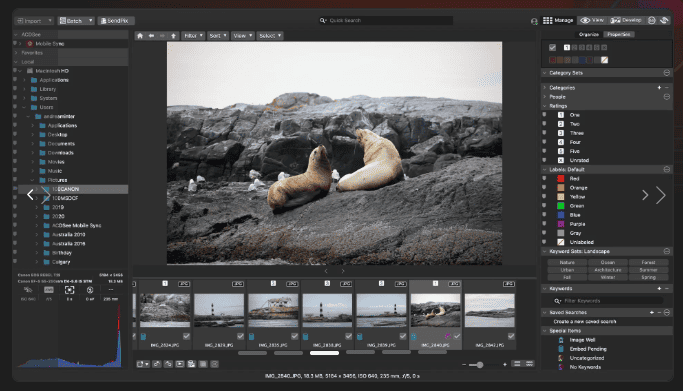Image resolution: width=683 pixels, height=391 pixels.
Task: Click Create a new saved search
Action: coord(585,321)
